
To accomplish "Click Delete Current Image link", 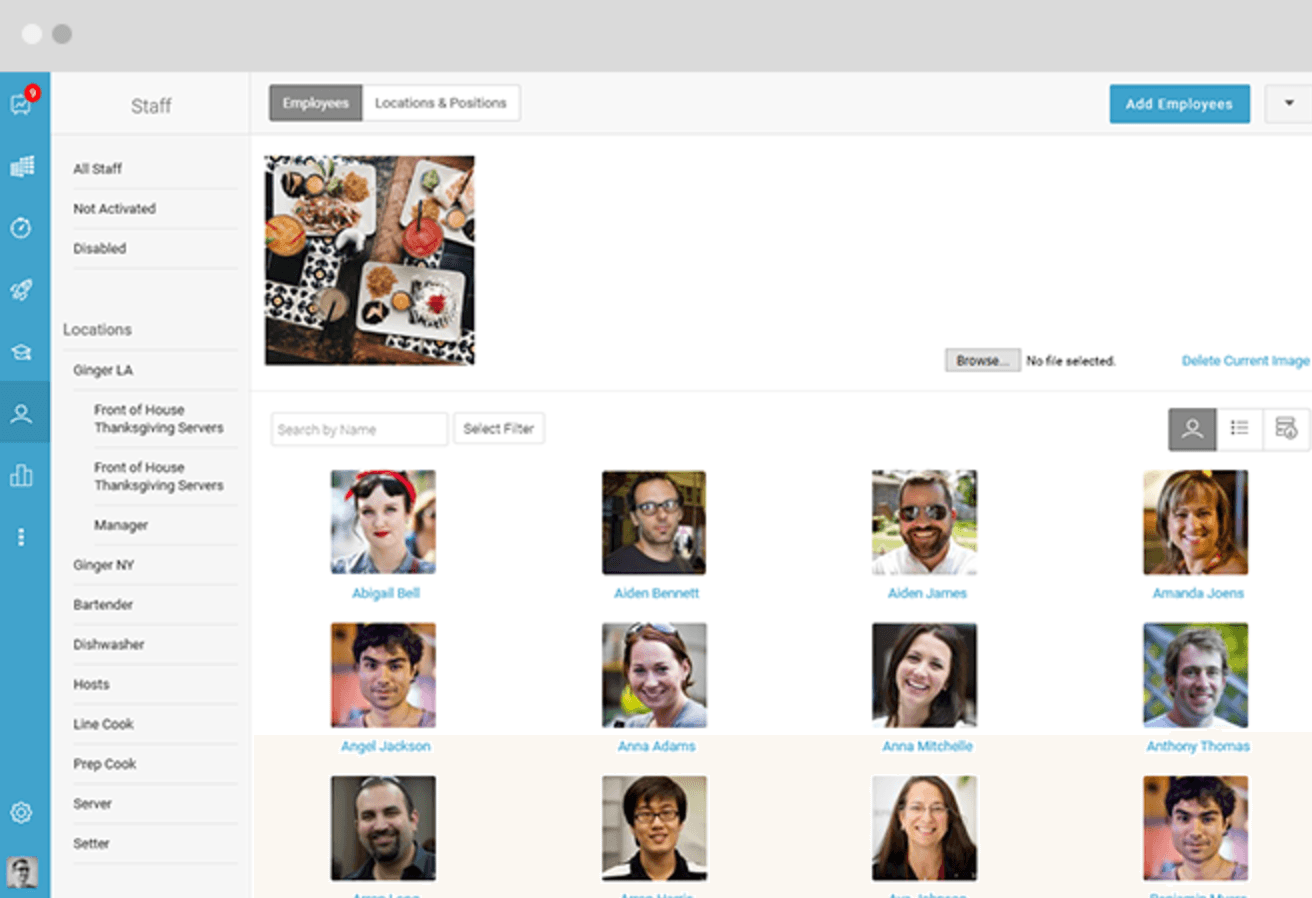I will tap(1245, 361).
